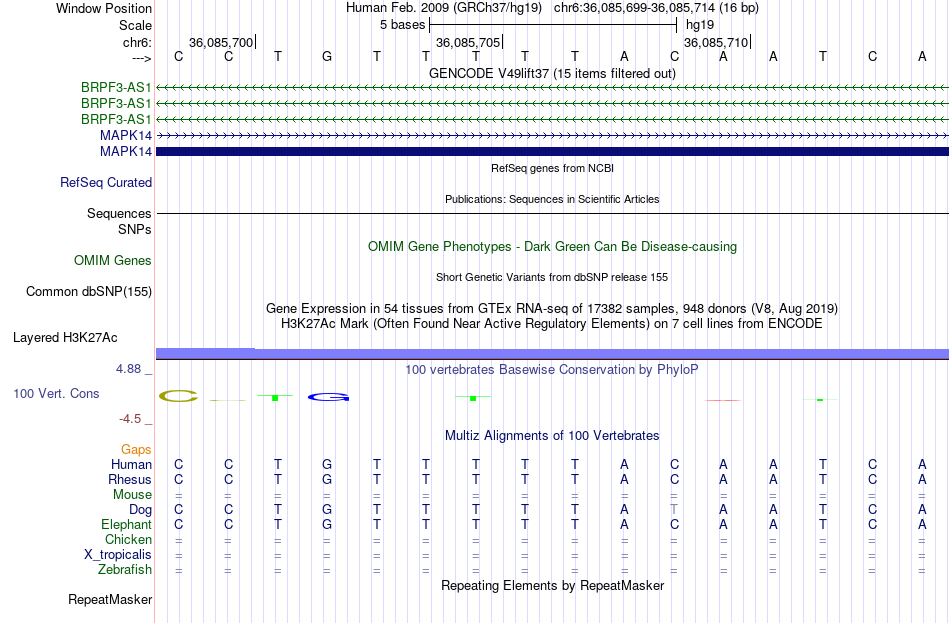Click the 5 bases scale bar line
This screenshot has width=950, height=623.
[553, 25]
